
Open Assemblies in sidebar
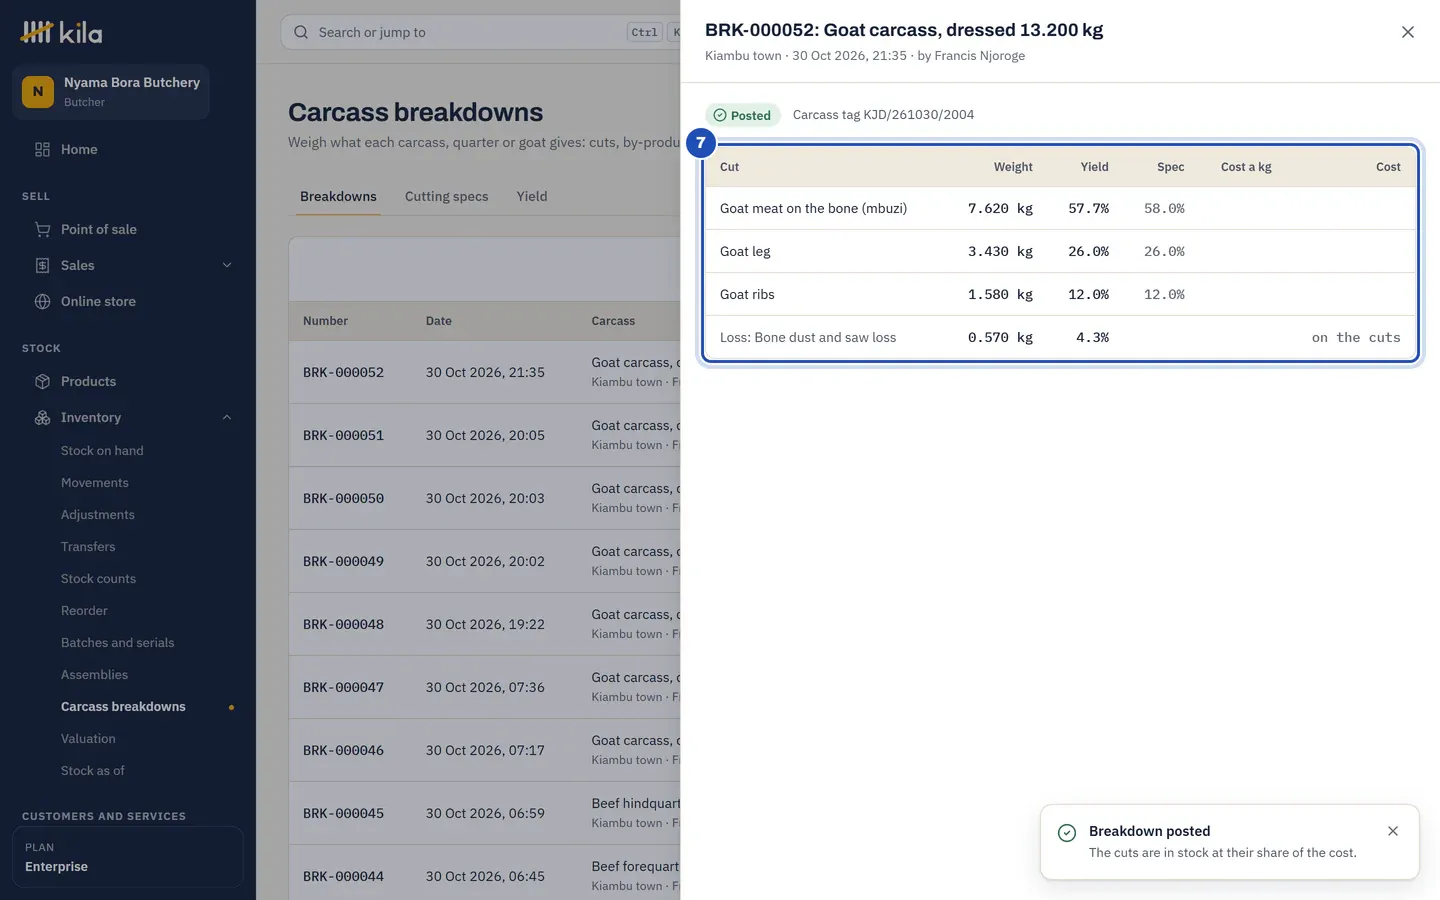[94, 675]
